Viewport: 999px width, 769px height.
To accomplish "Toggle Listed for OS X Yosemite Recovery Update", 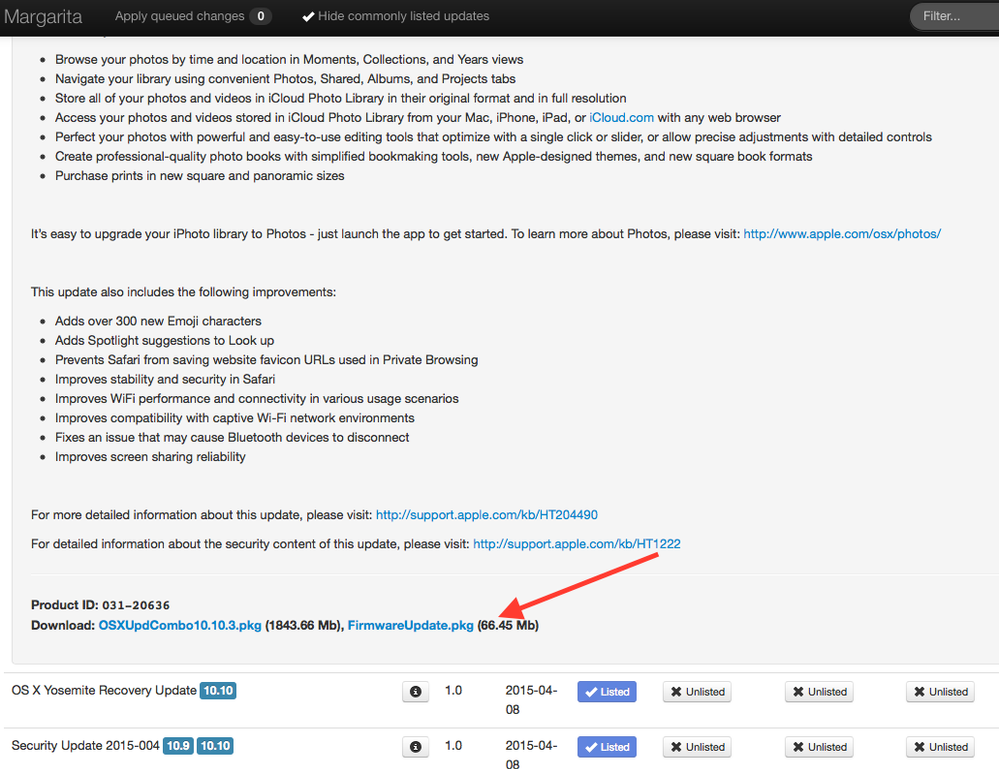I will [607, 692].
